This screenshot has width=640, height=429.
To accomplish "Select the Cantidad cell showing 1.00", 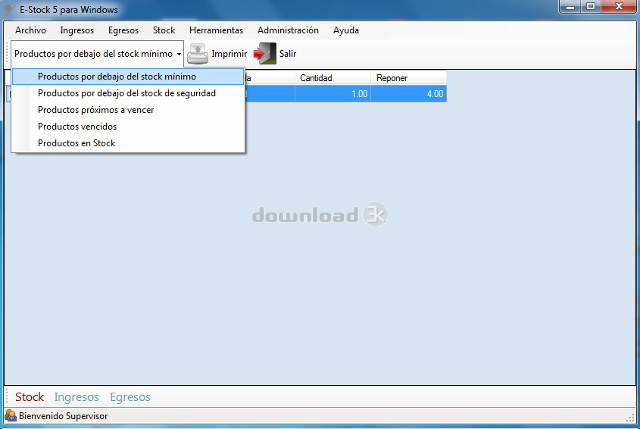I will (x=333, y=94).
